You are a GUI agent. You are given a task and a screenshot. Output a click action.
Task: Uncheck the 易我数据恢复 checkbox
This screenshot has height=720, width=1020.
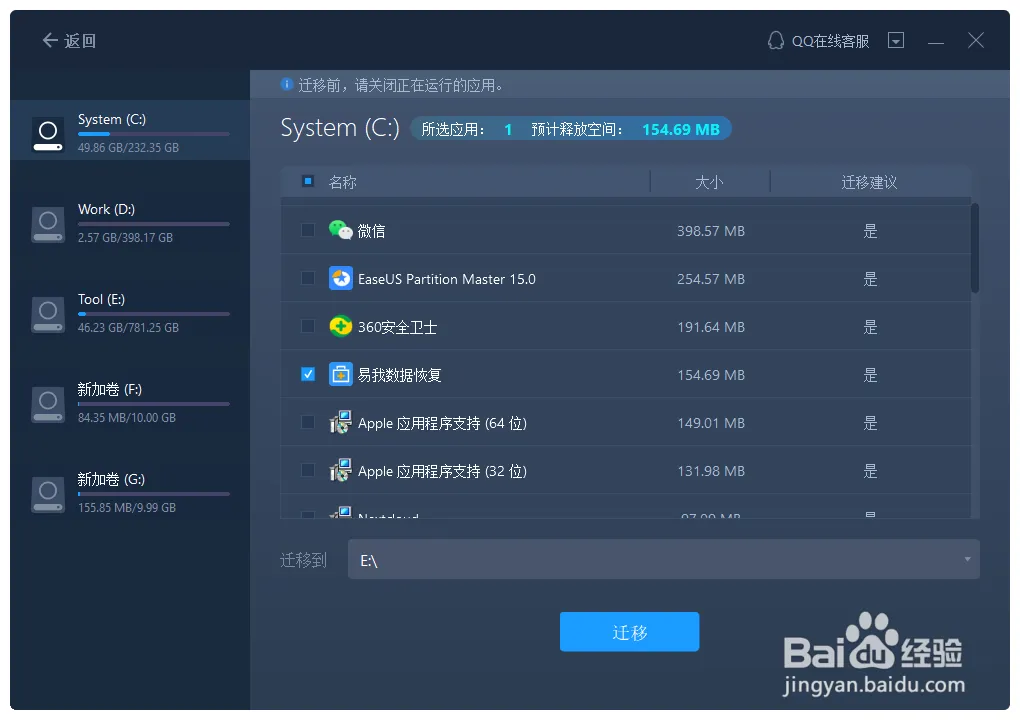[x=307, y=374]
